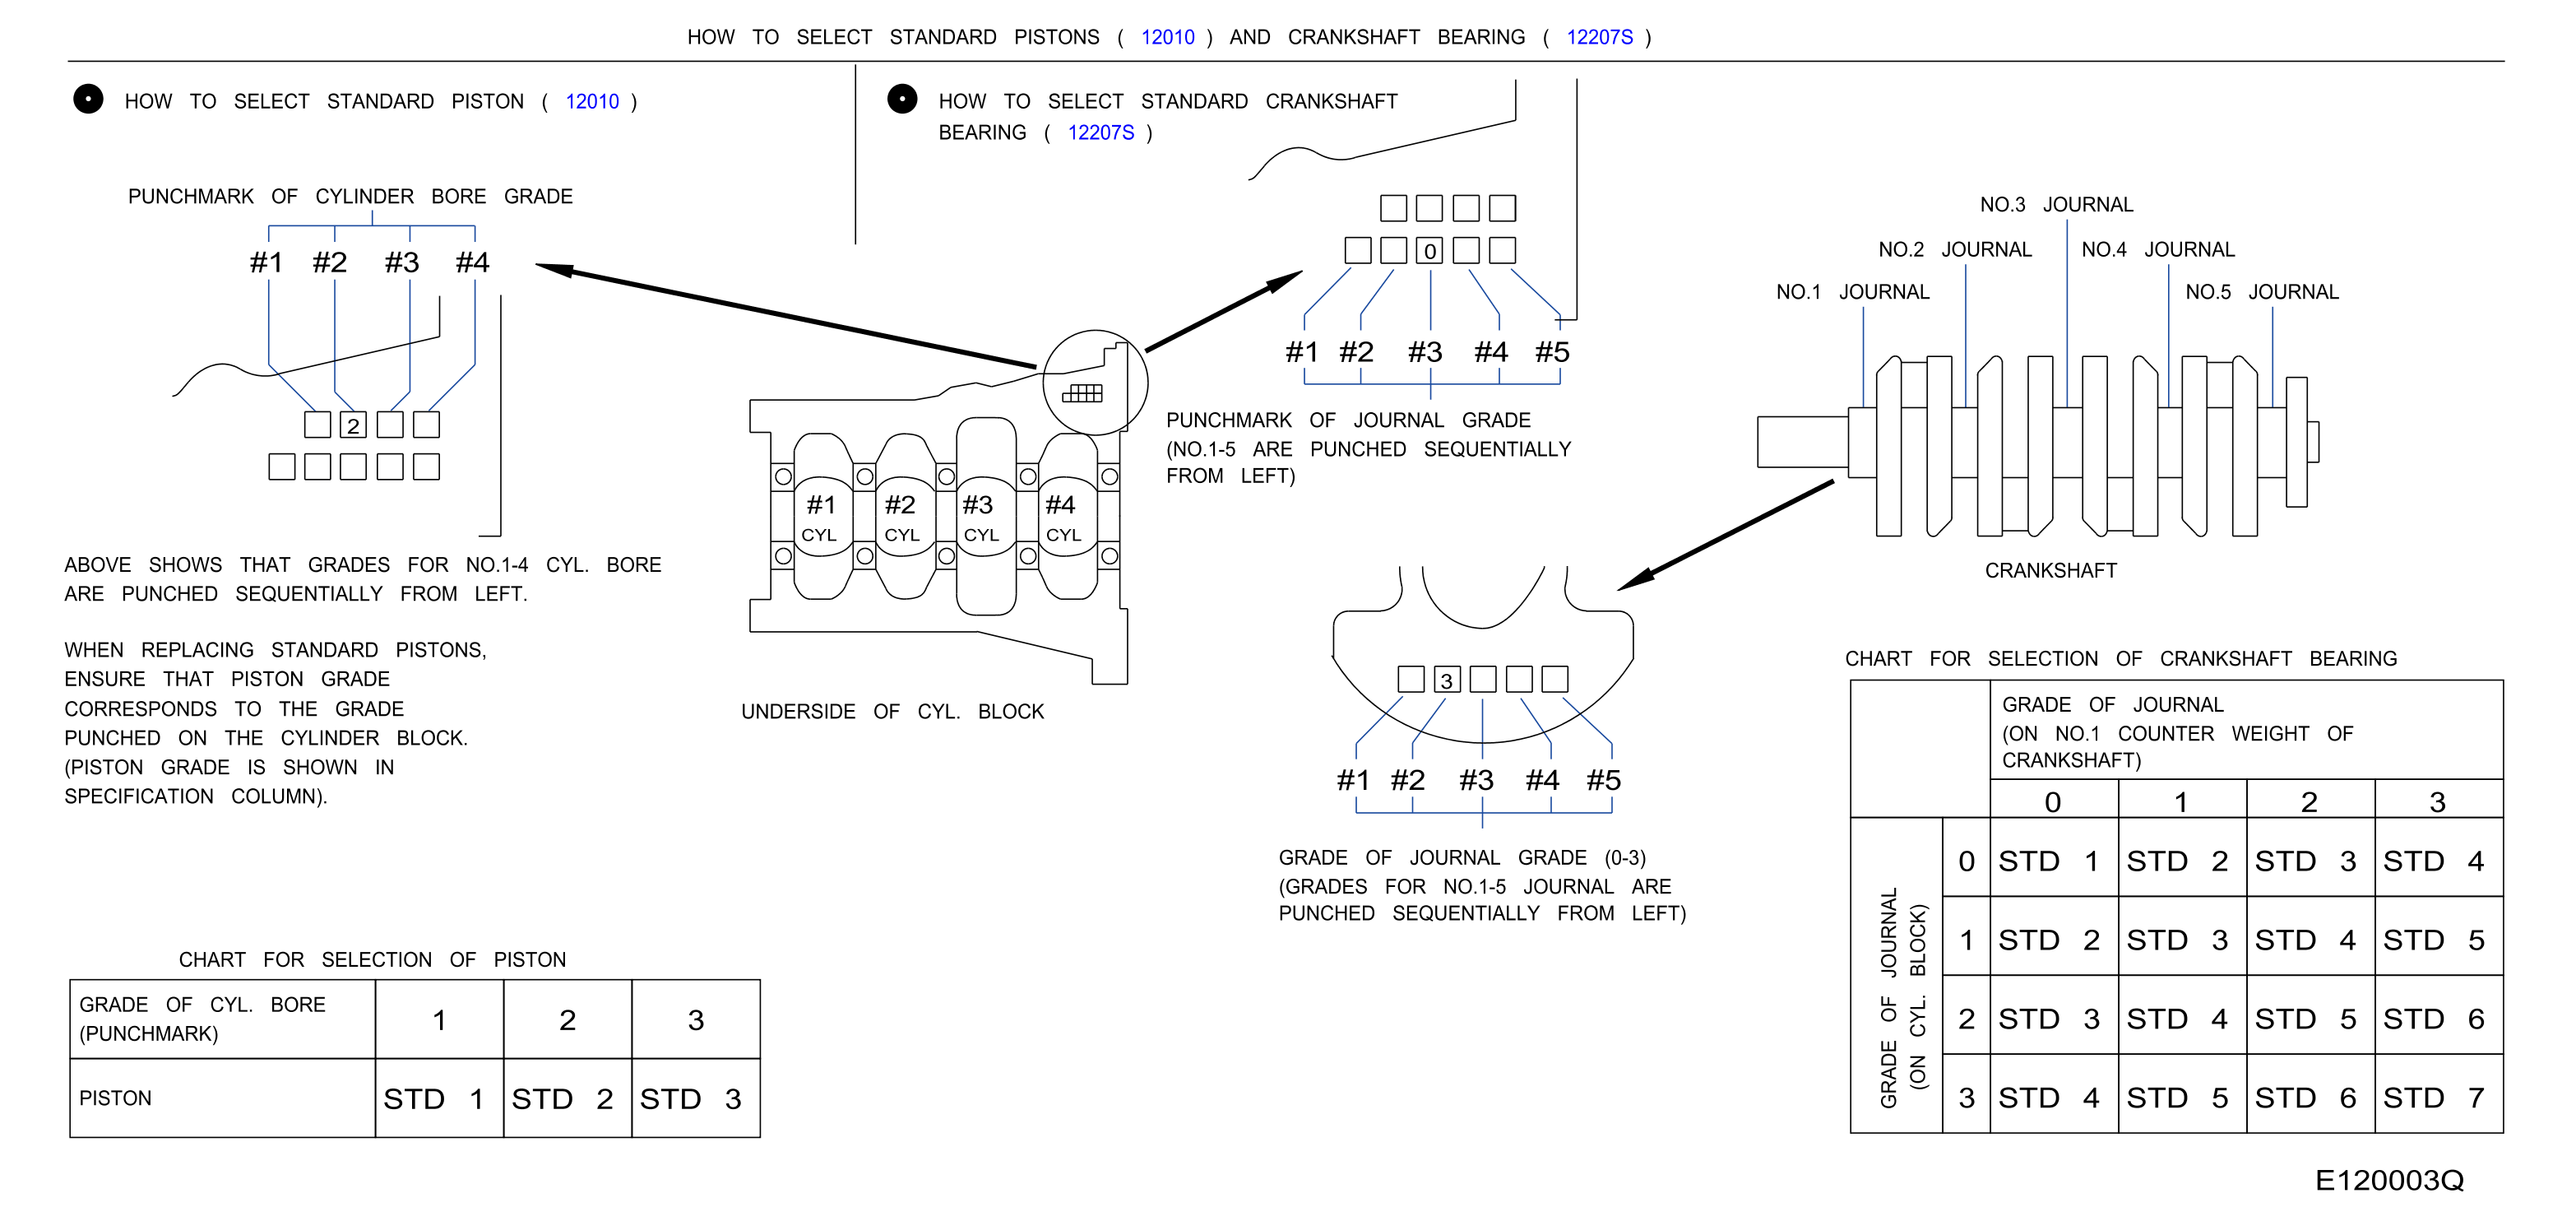The image size is (2576, 1221).
Task: Click the STD 7 cell in the bearing chart
Action: pos(2438,1097)
